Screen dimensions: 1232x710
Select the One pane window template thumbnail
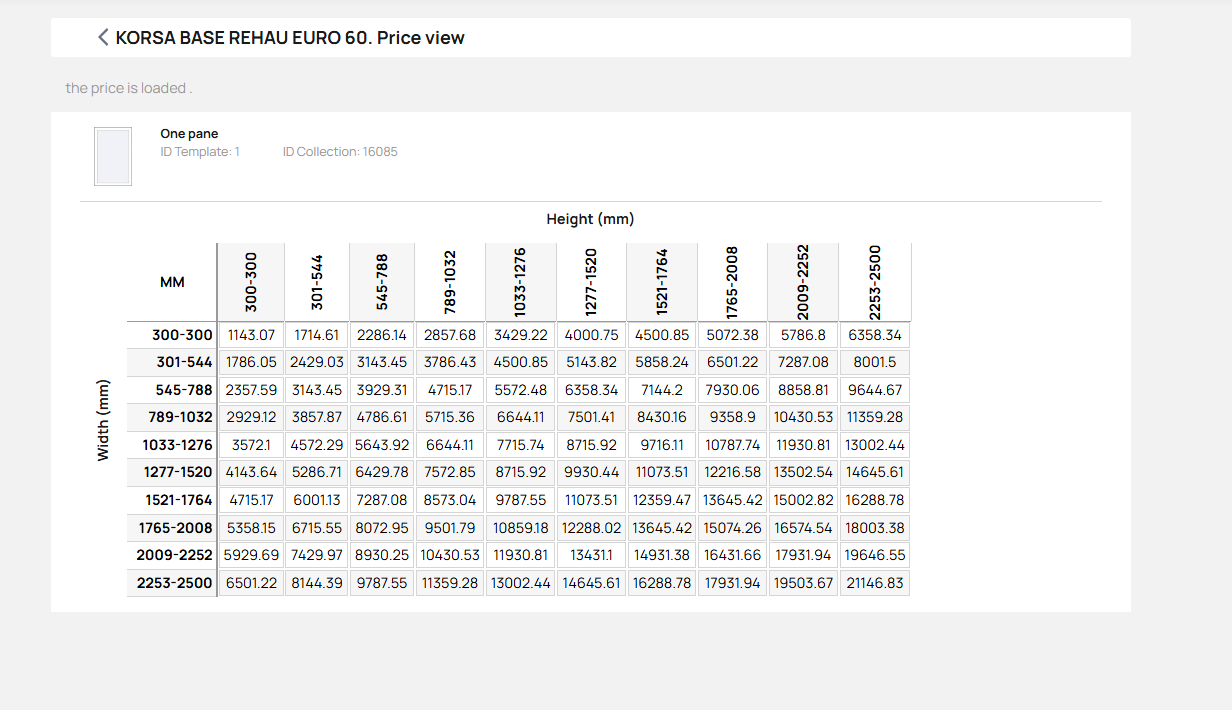(113, 156)
